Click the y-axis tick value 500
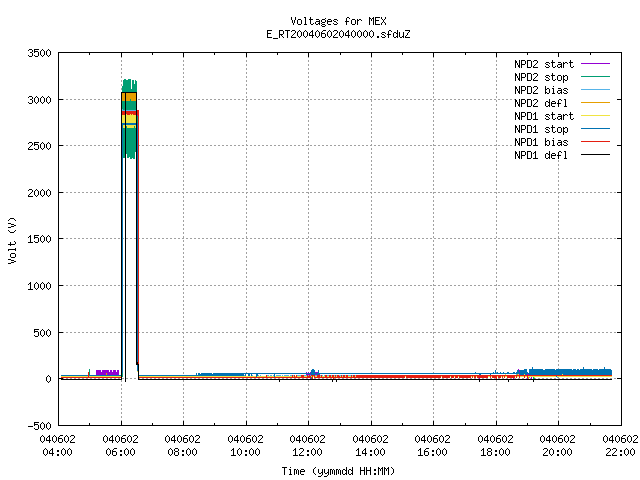This screenshot has width=640, height=480. (x=42, y=333)
